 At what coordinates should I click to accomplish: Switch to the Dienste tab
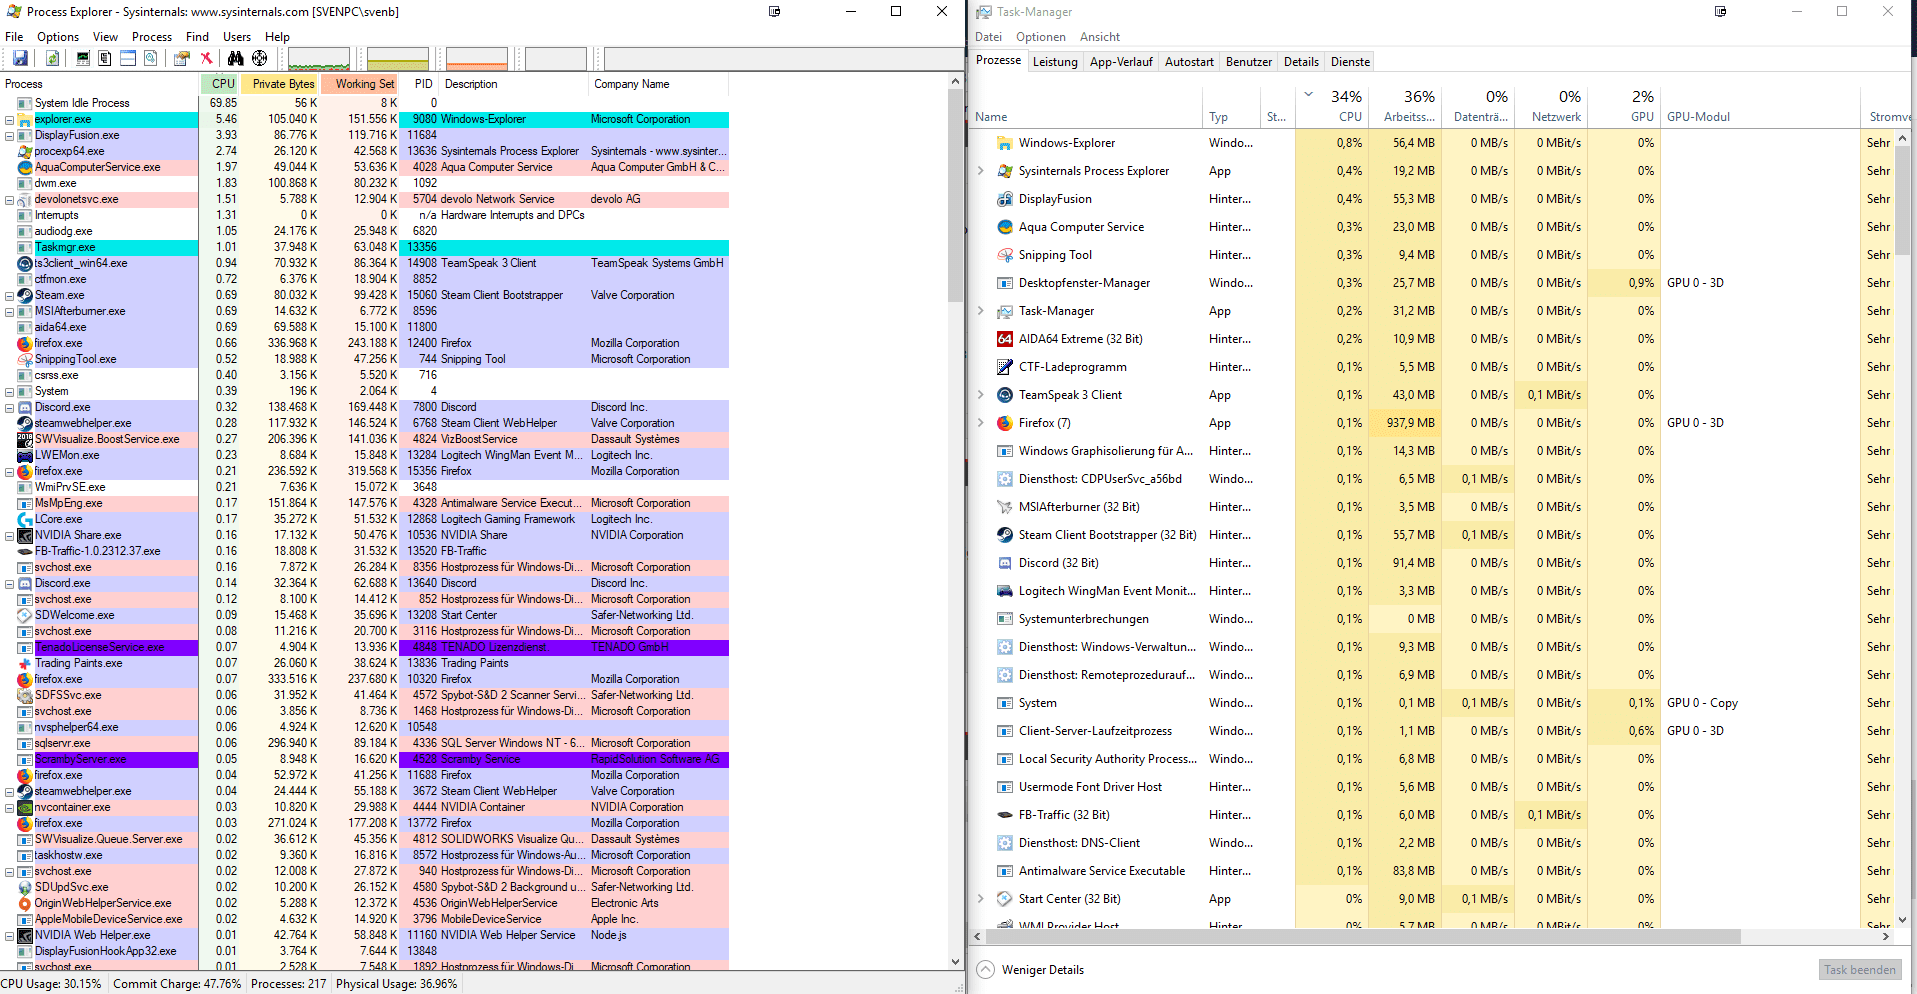click(x=1350, y=61)
